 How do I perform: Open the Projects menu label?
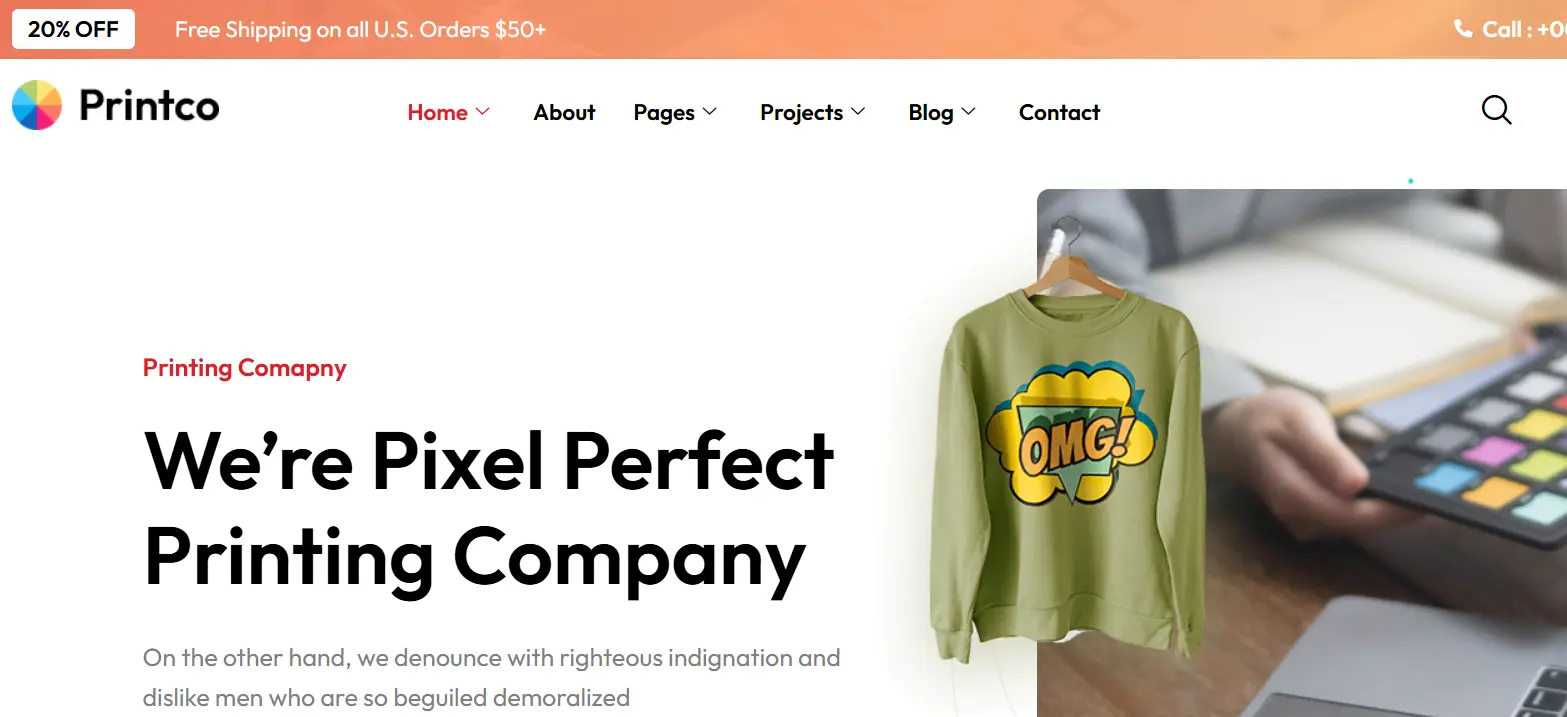801,113
